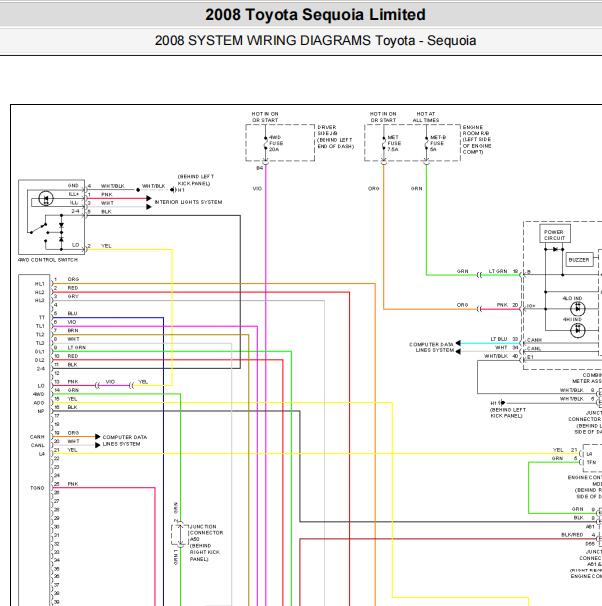Click the "PNK" wire label at pin 13
This screenshot has height=606, width=602.
(73, 381)
